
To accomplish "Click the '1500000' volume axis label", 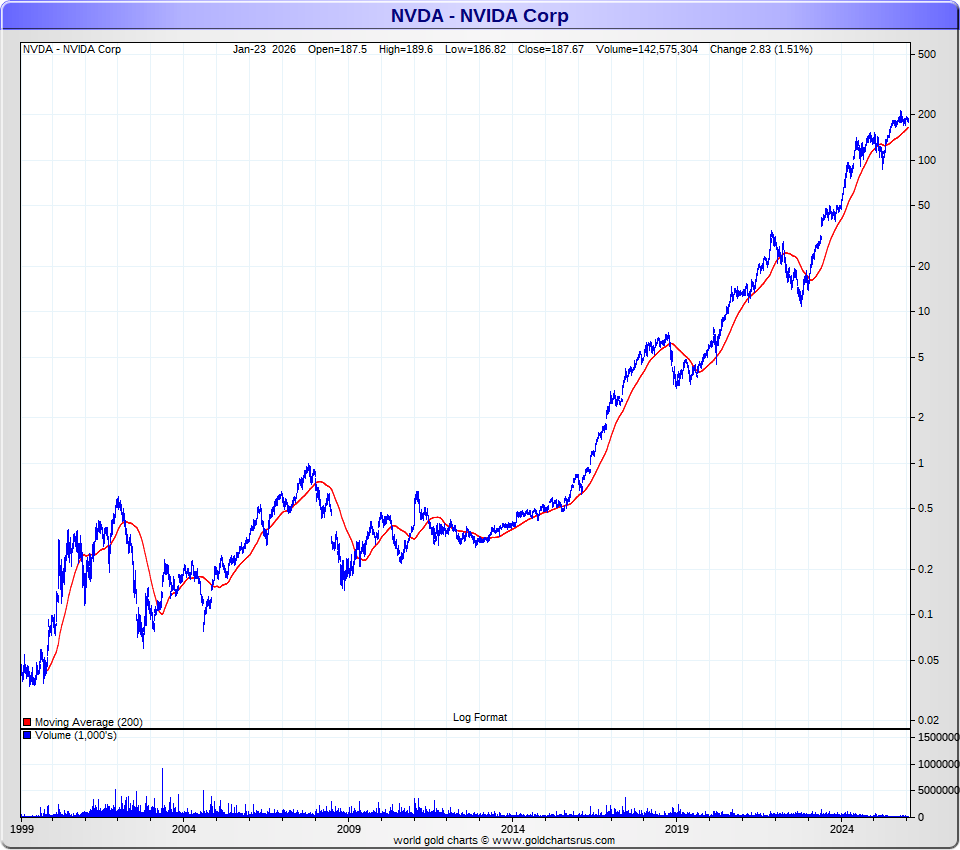I will click(939, 737).
